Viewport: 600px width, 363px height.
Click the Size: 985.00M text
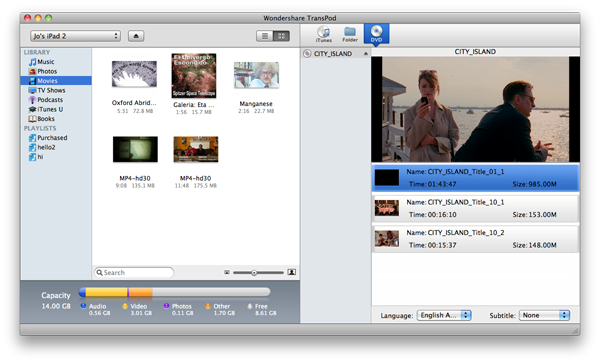pyautogui.click(x=534, y=184)
